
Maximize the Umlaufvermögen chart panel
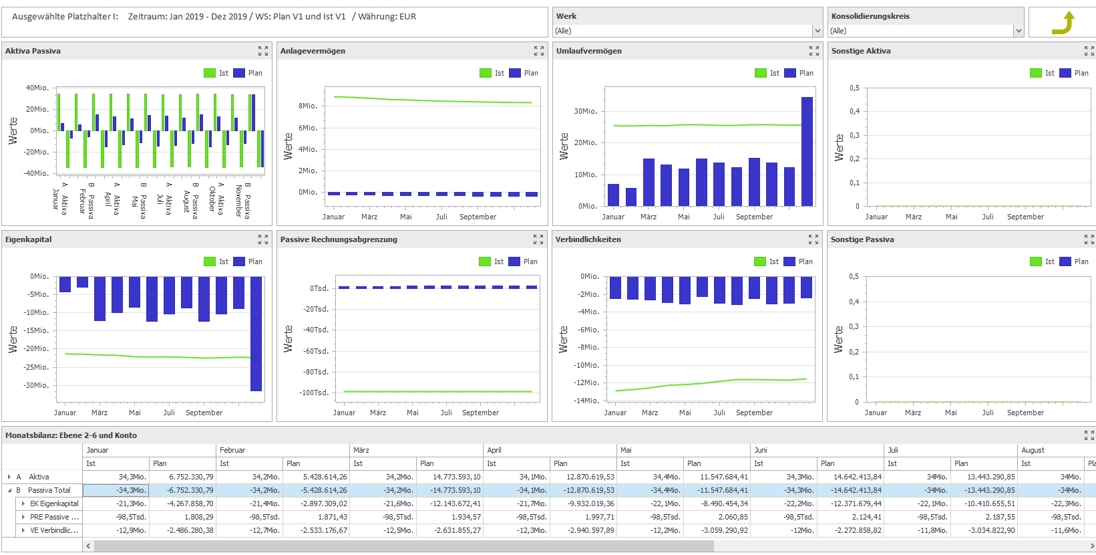point(814,51)
